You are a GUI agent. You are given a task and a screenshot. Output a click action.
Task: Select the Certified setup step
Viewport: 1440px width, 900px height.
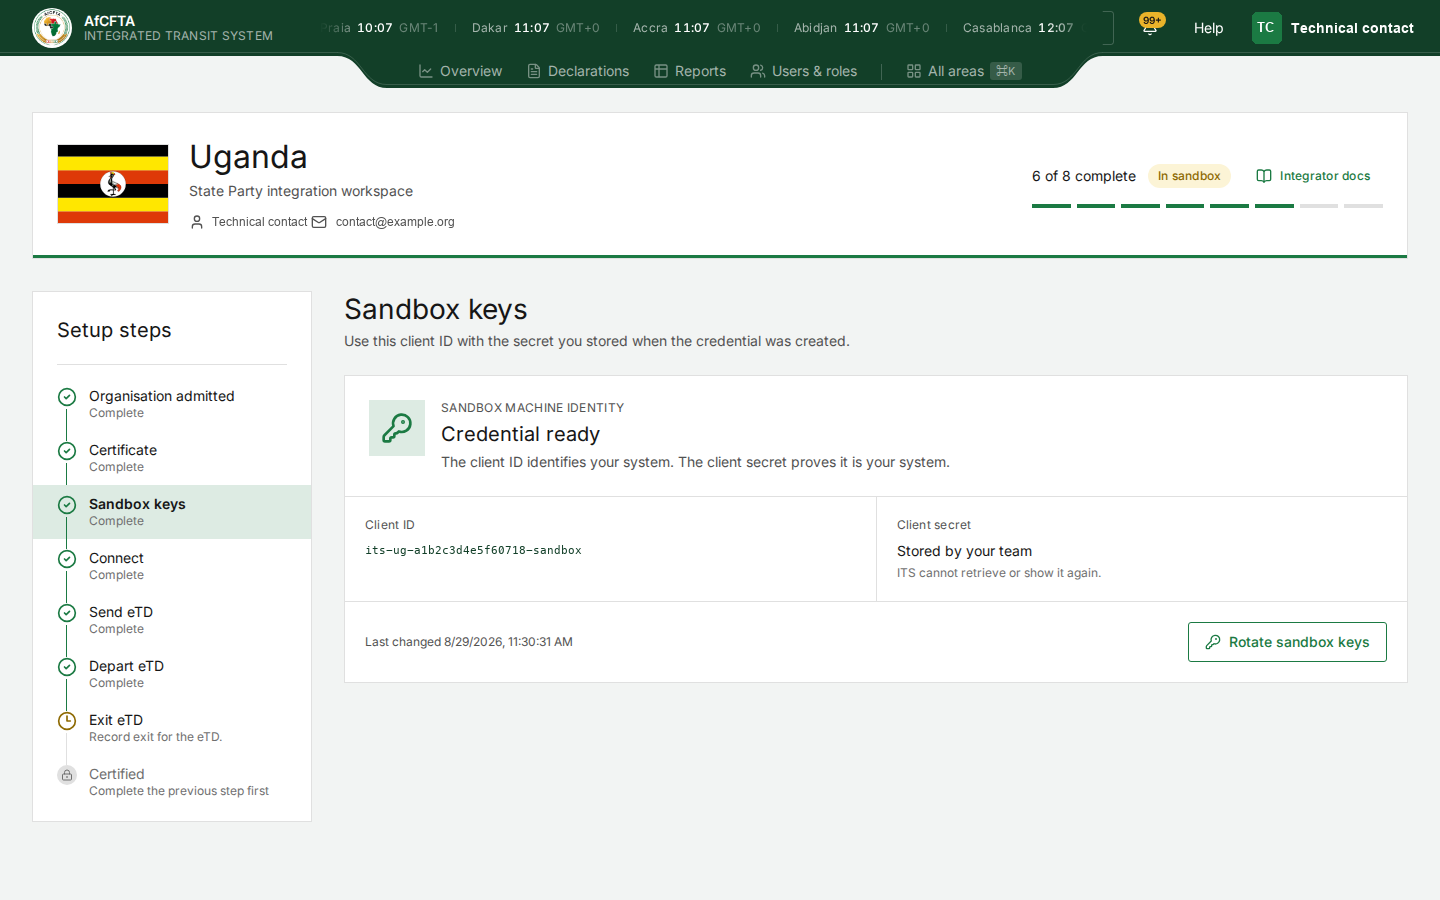(172, 782)
